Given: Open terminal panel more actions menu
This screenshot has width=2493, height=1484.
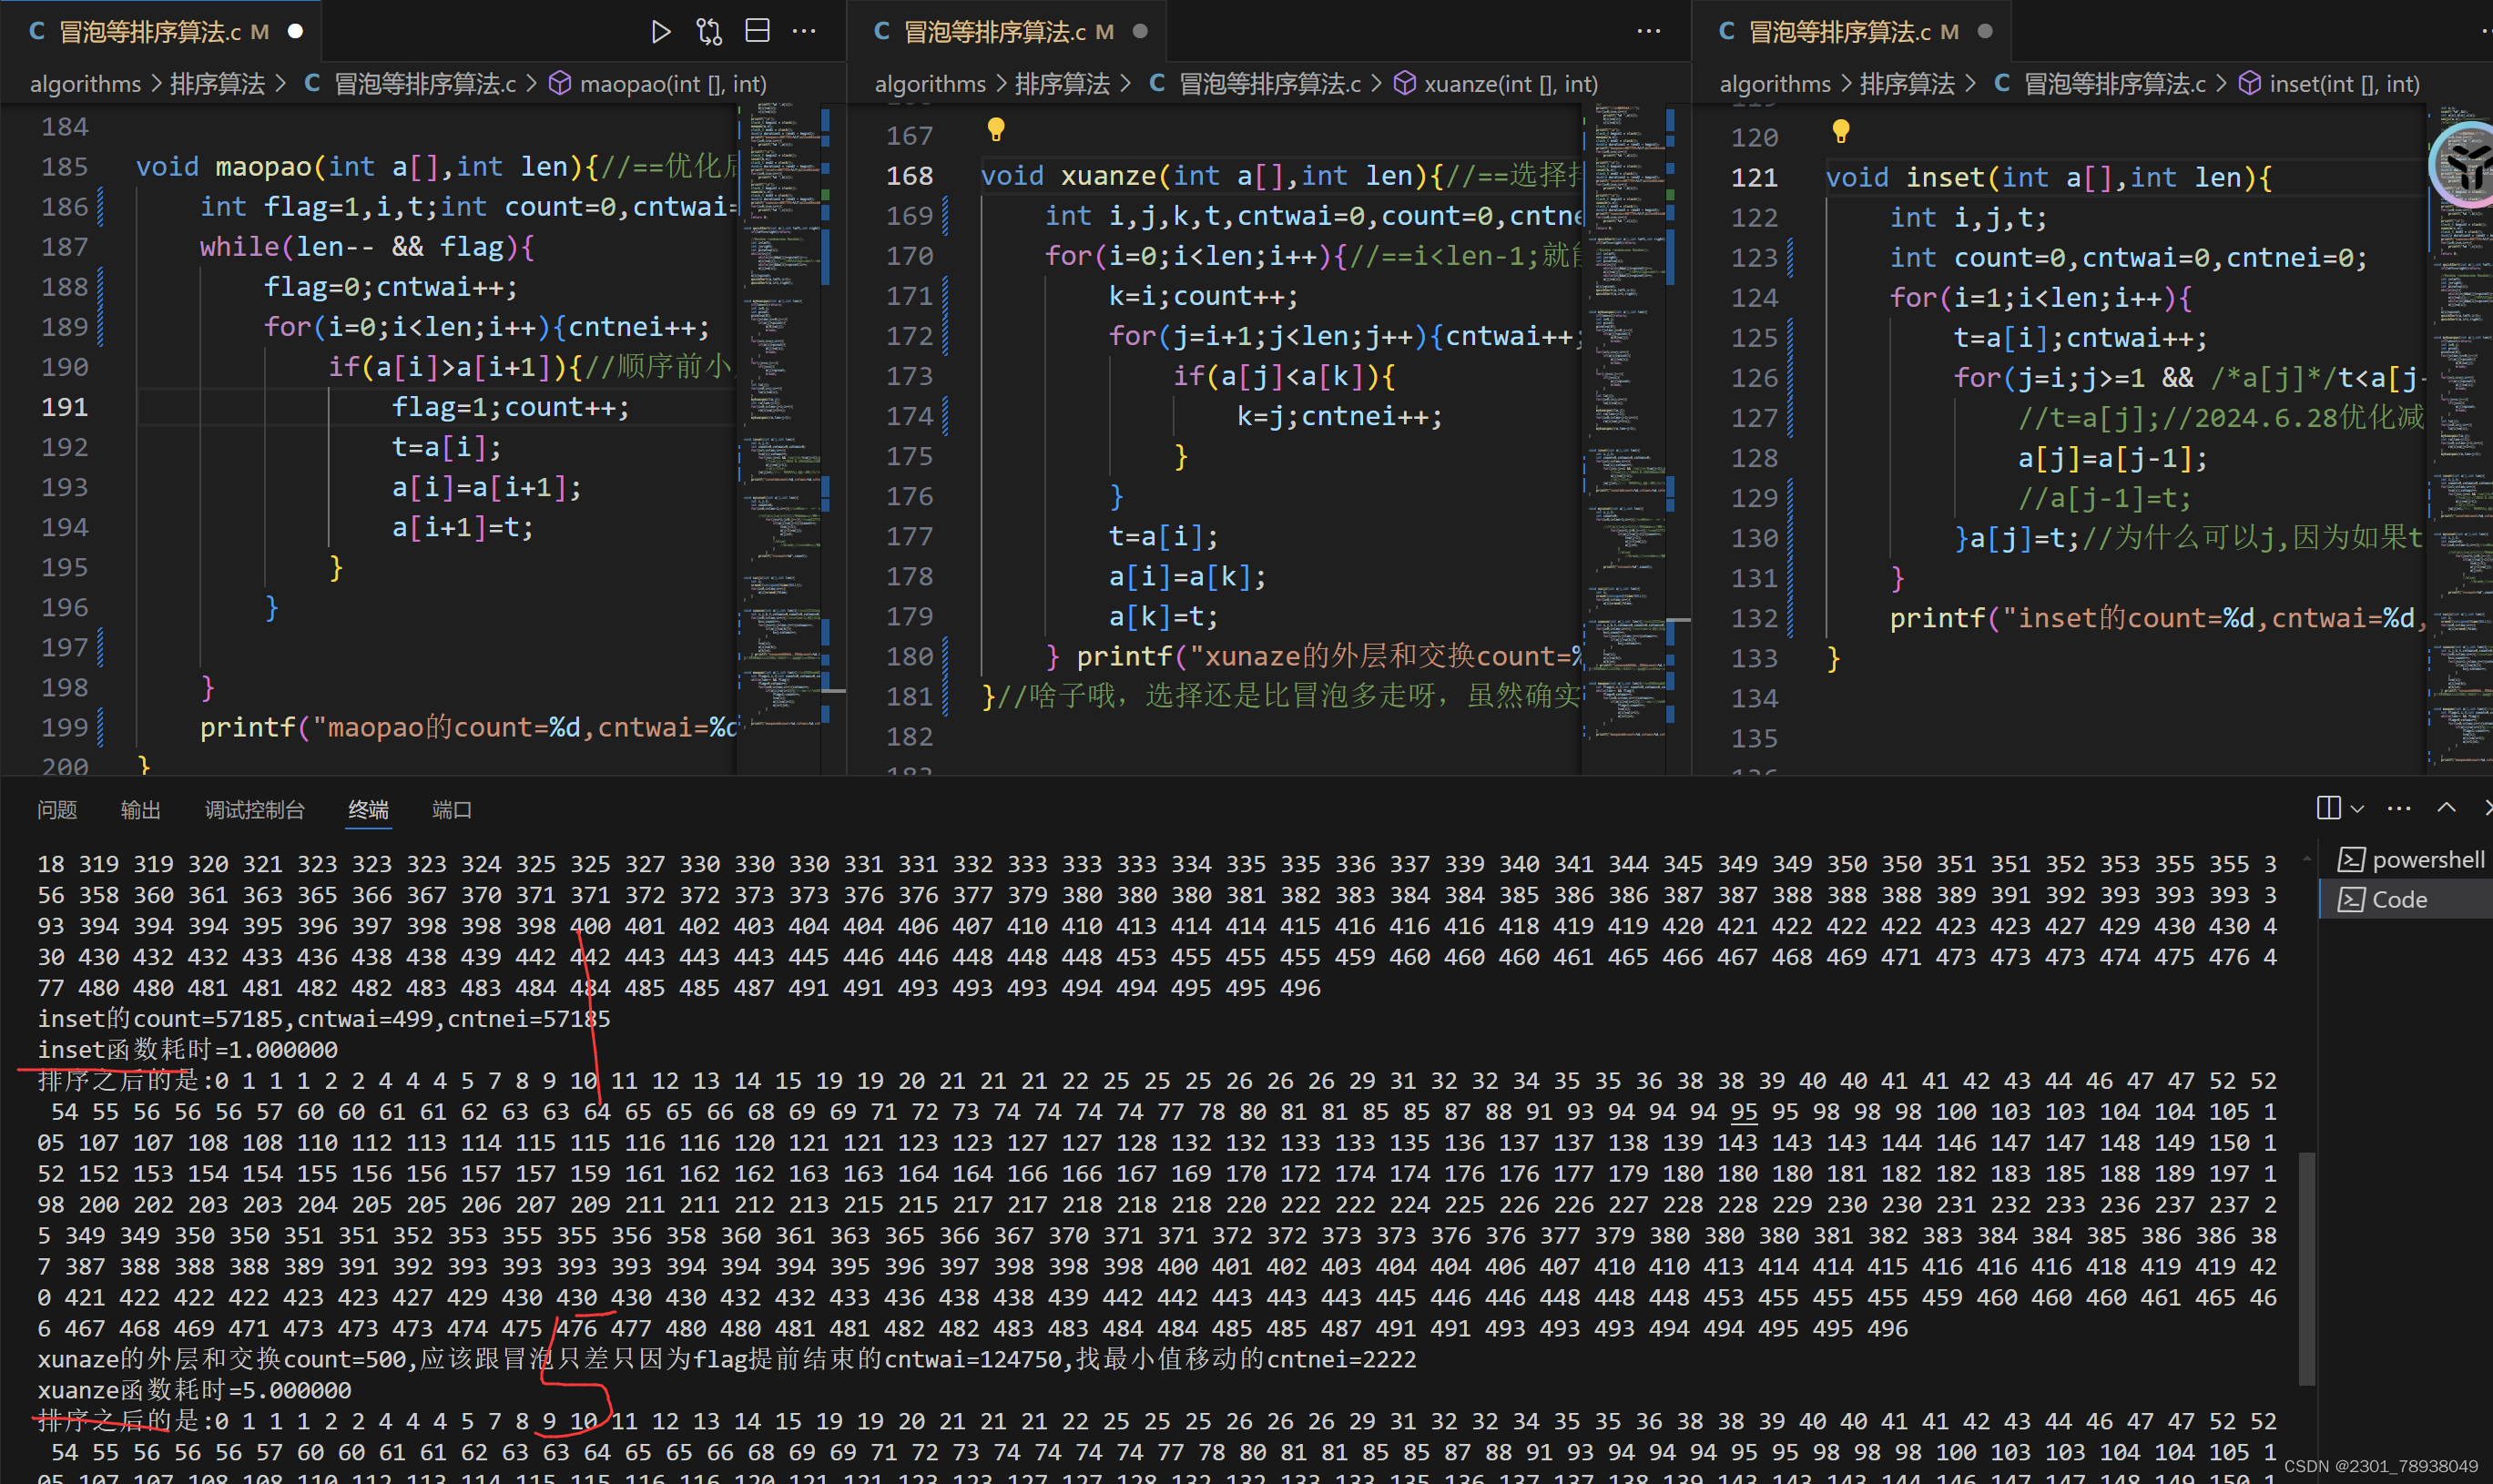Looking at the screenshot, I should pyautogui.click(x=2399, y=808).
